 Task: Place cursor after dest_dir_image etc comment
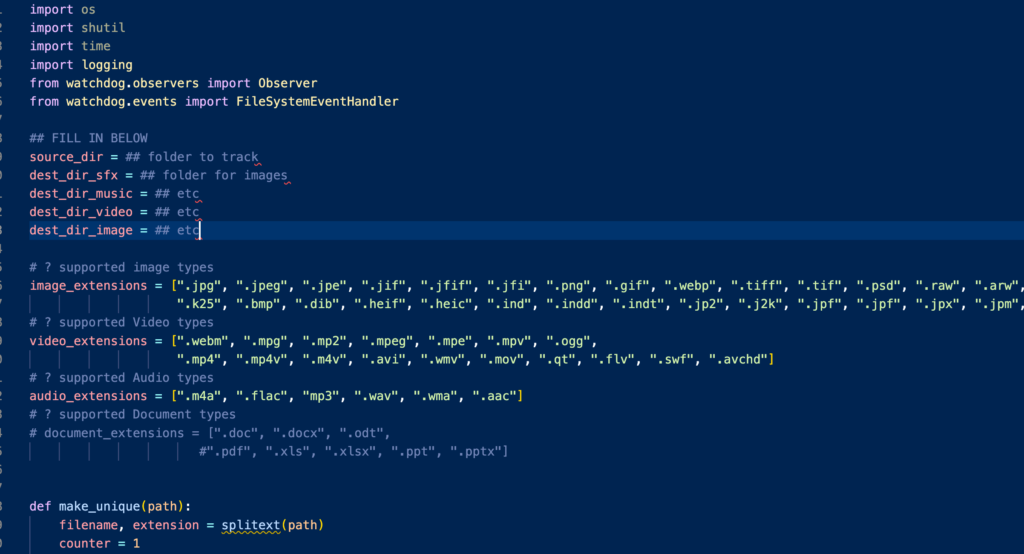click(x=200, y=231)
